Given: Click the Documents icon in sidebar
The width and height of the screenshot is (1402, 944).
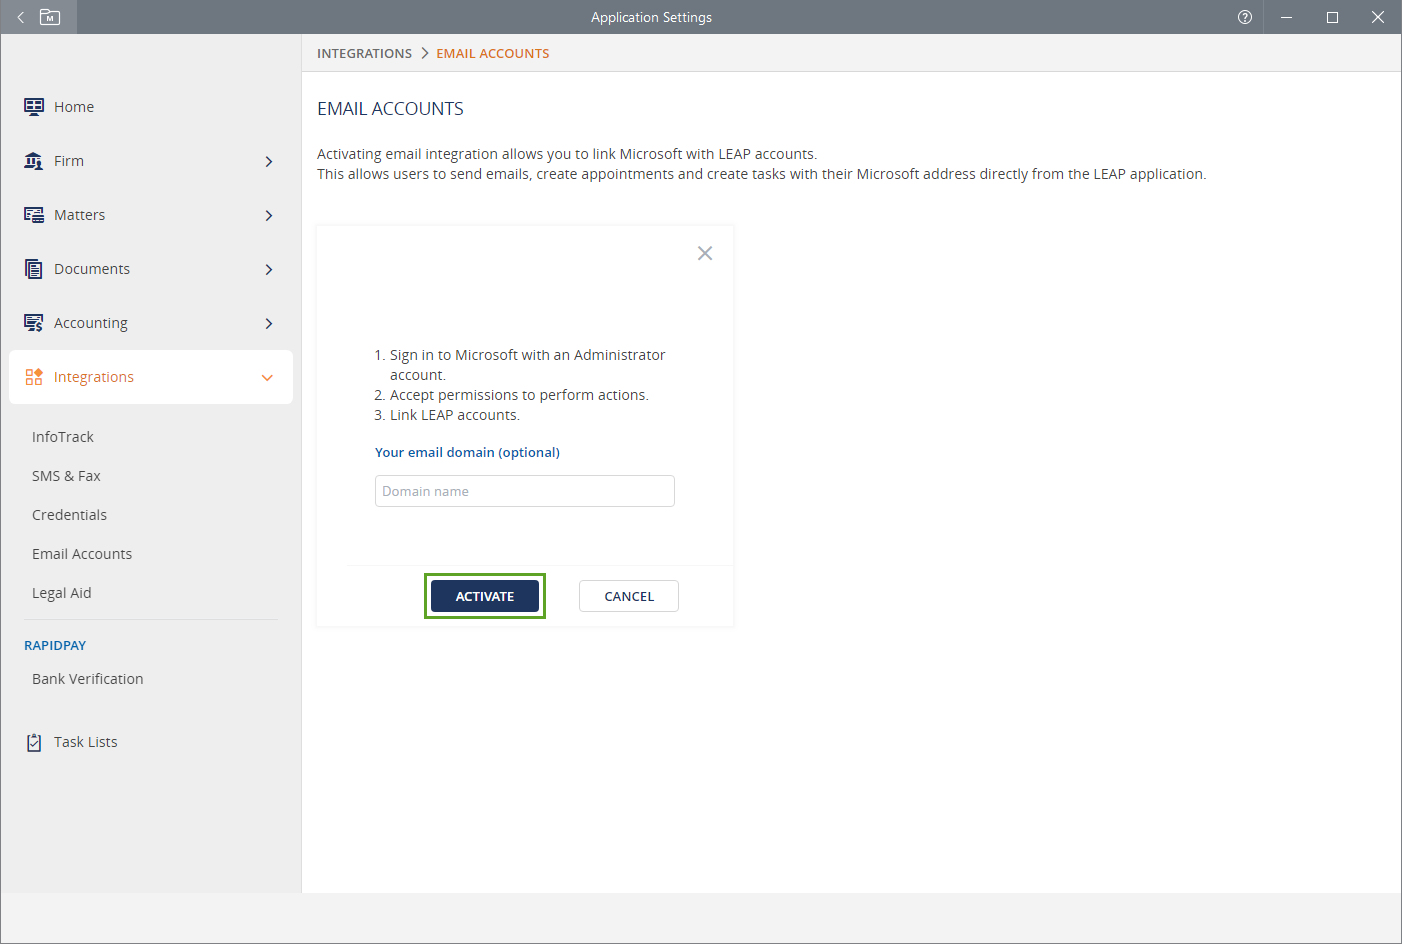Looking at the screenshot, I should [x=34, y=269].
